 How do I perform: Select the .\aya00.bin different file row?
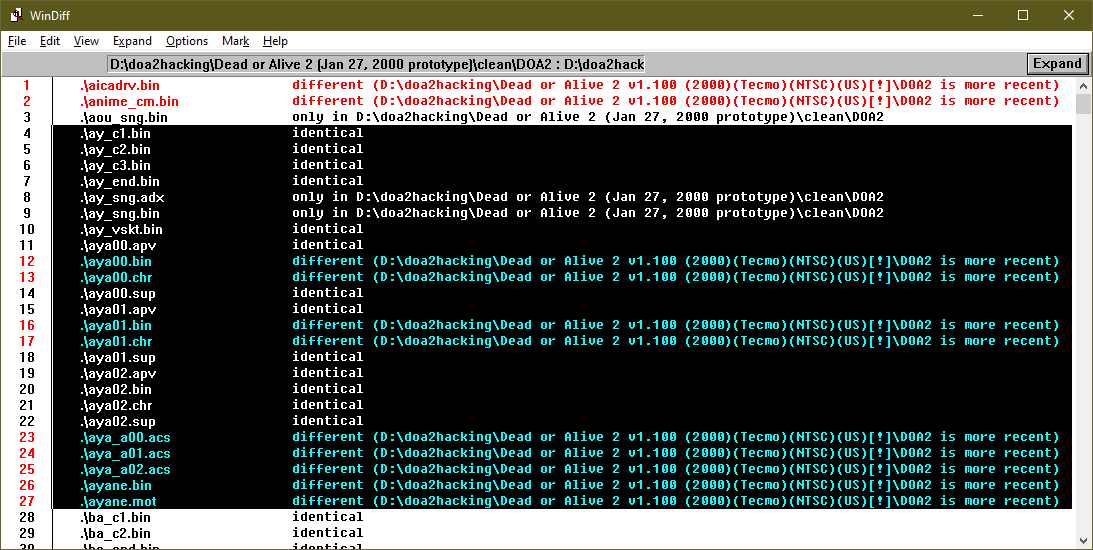116,261
